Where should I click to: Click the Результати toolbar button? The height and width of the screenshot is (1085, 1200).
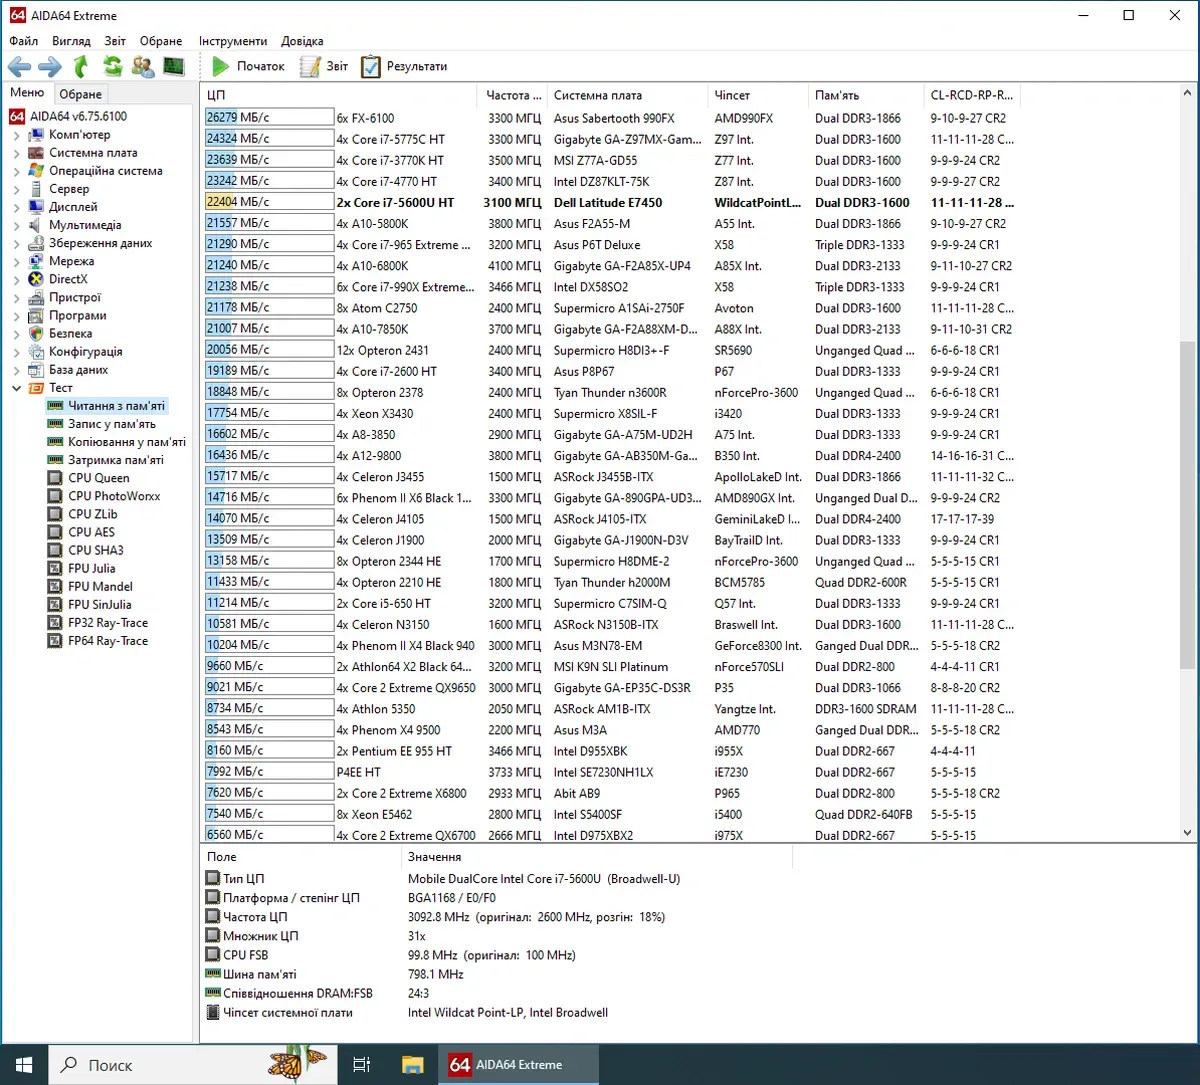405,67
